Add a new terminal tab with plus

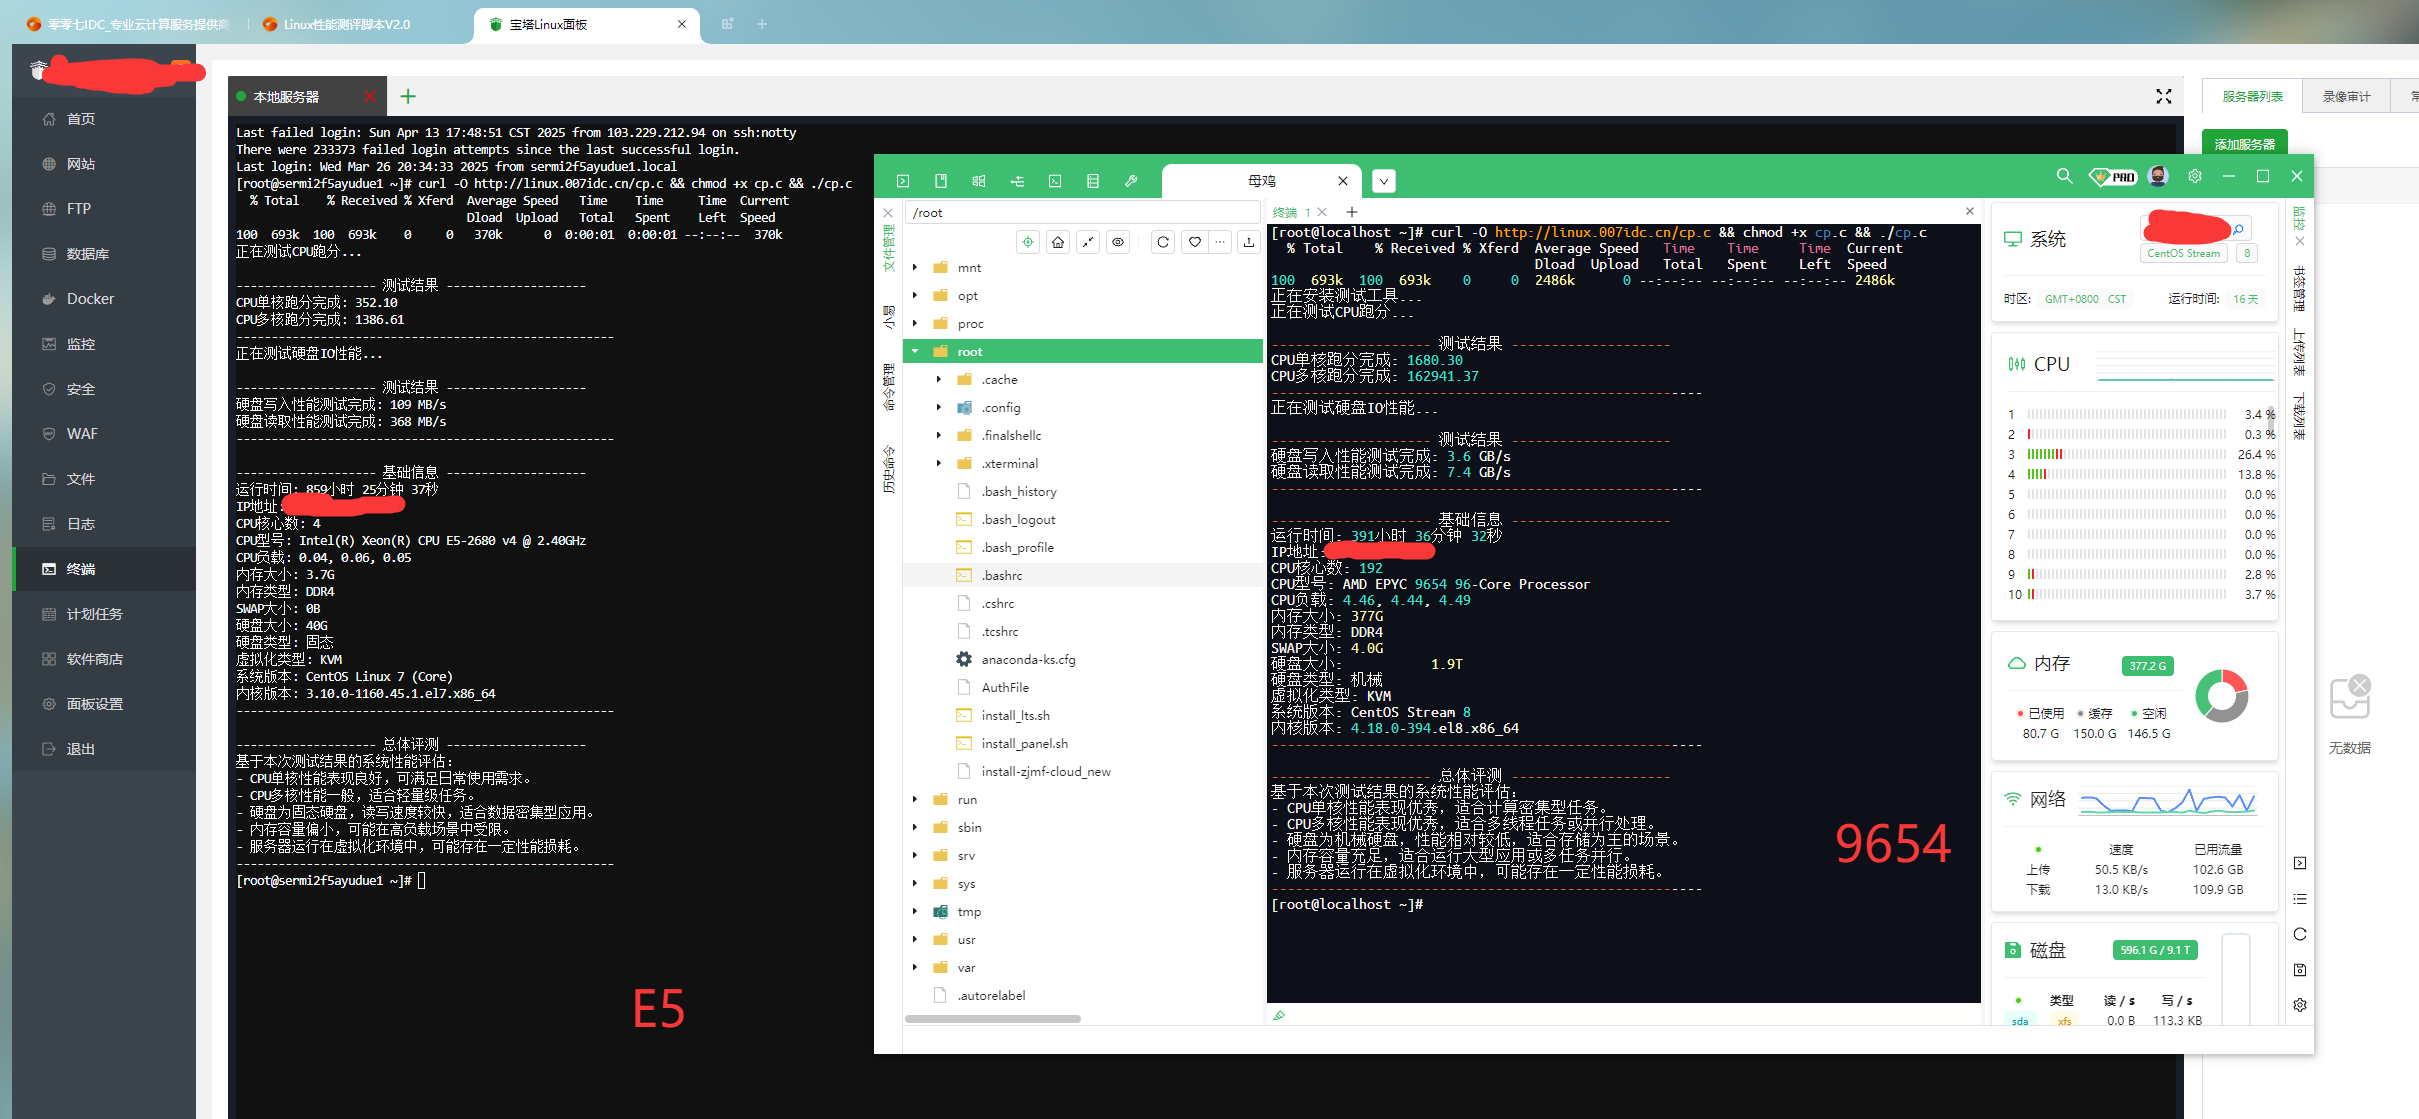point(407,96)
